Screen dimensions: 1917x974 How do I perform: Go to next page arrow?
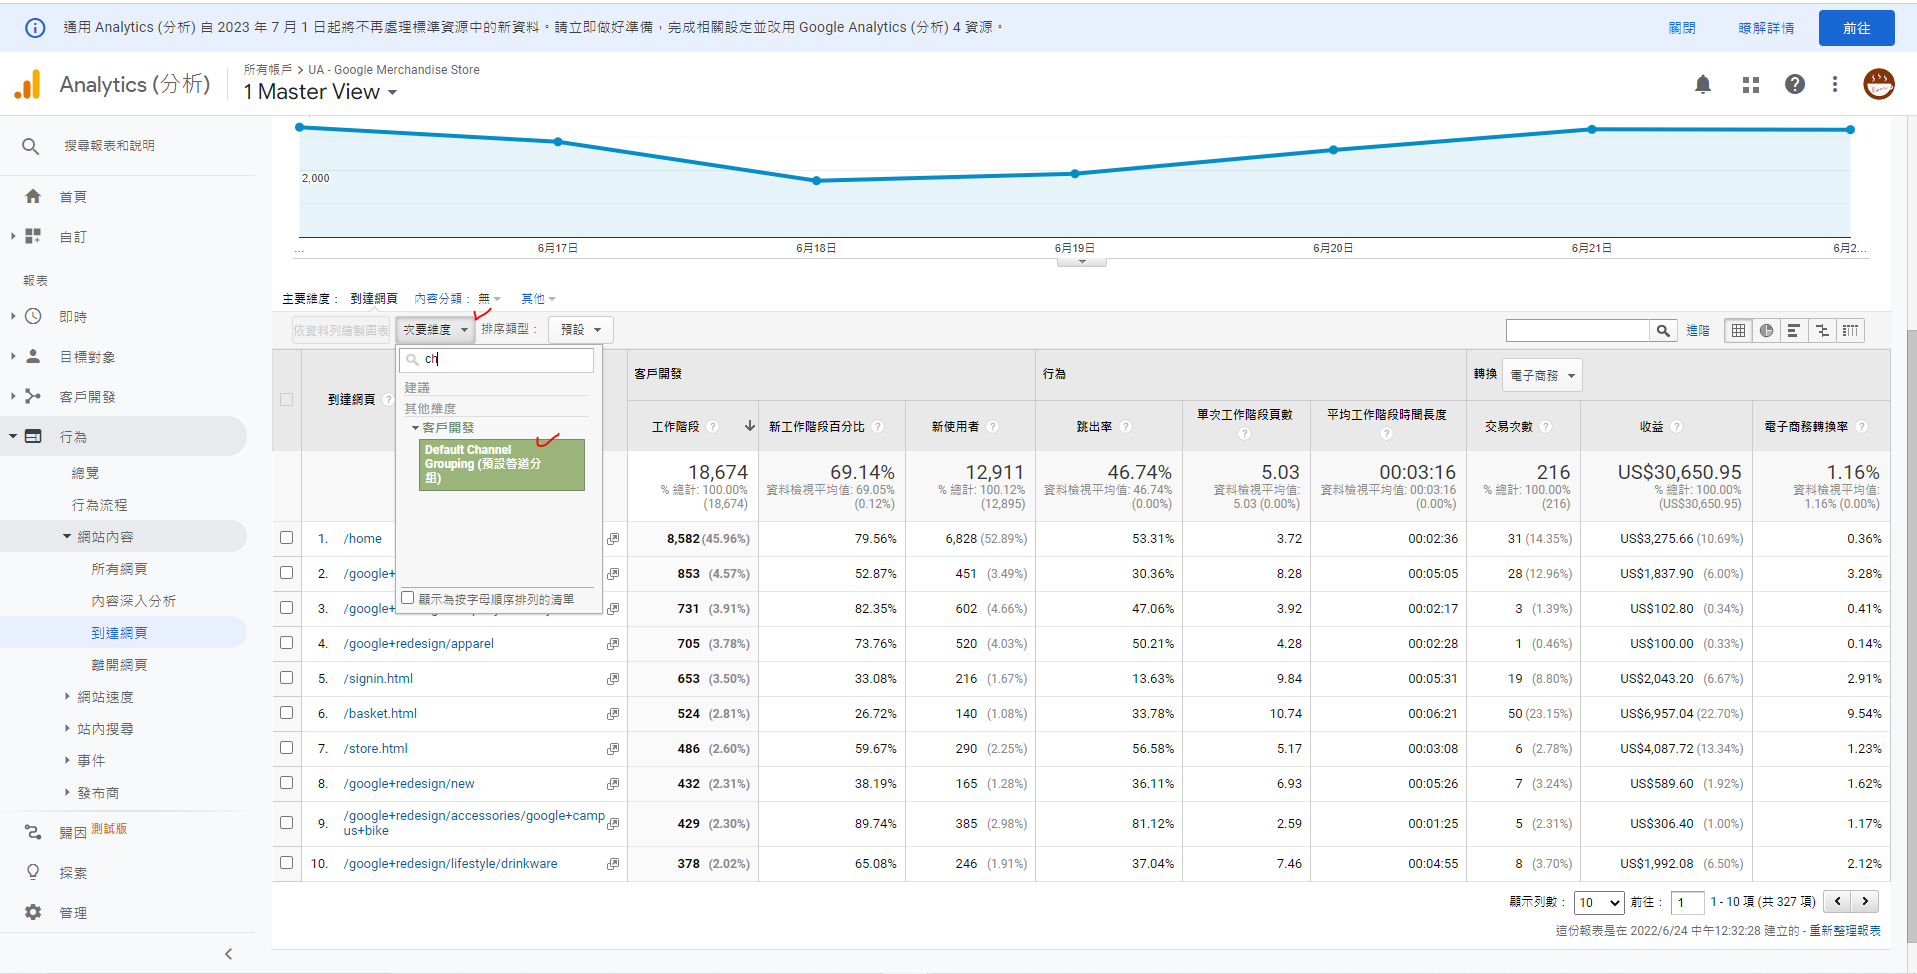pyautogui.click(x=1865, y=901)
